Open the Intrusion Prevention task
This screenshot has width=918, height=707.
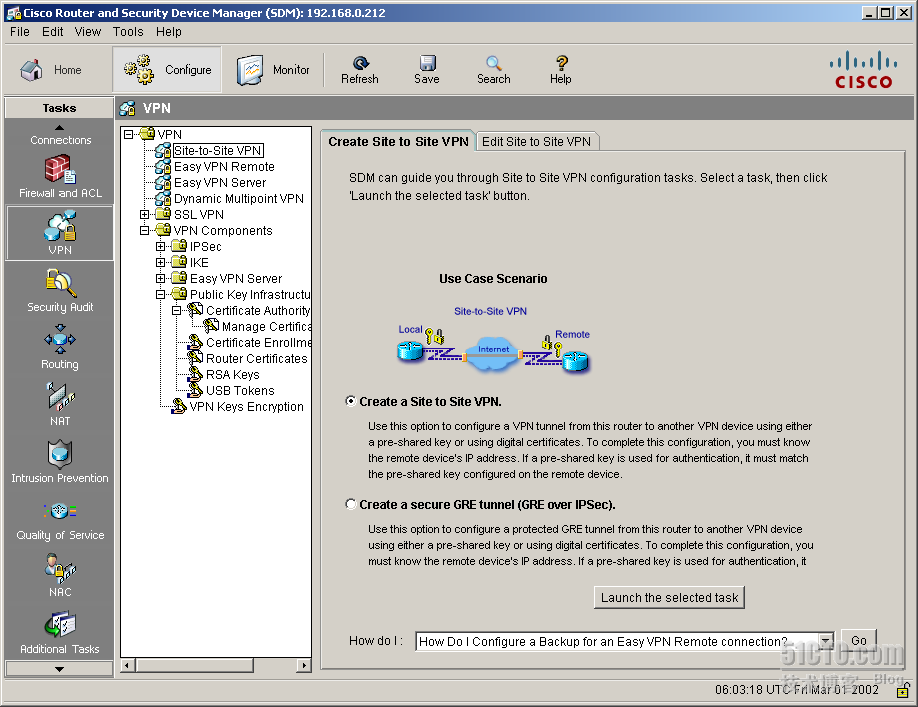pos(60,461)
